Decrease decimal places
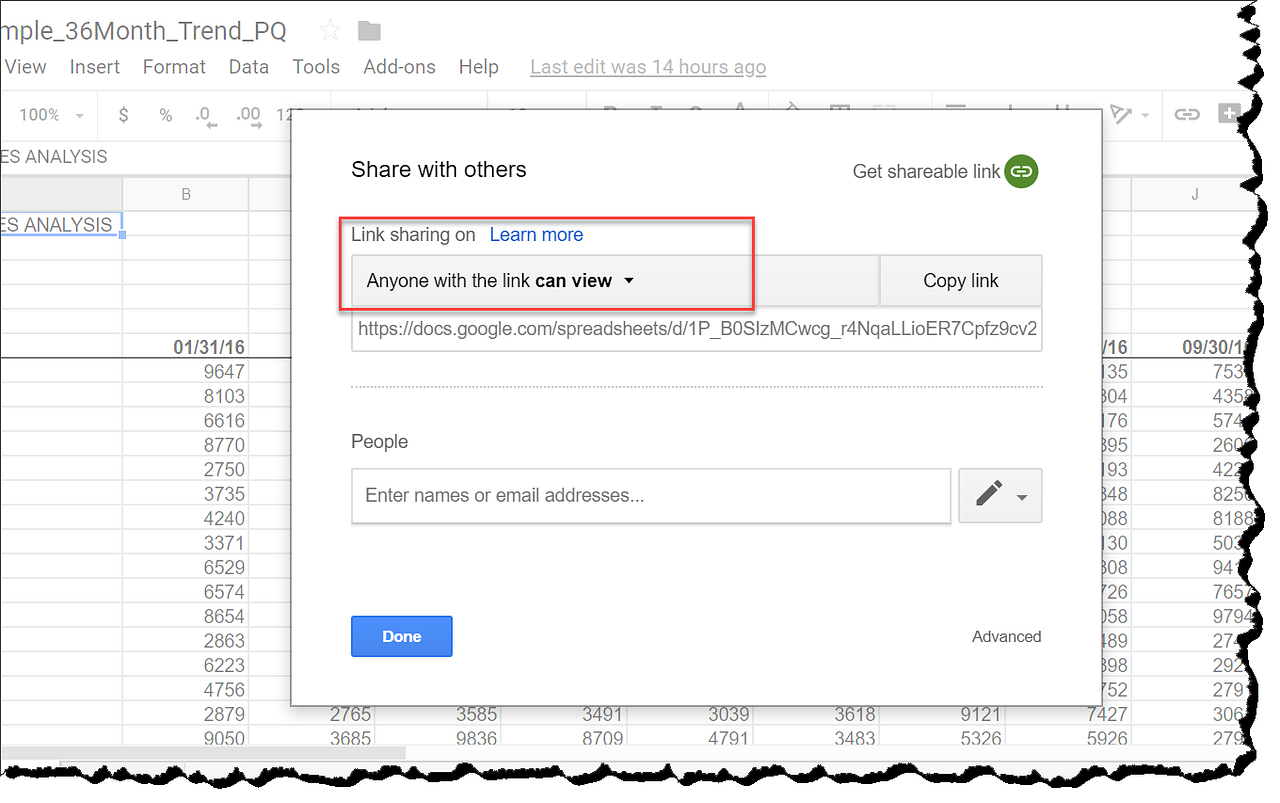This screenshot has width=1280, height=803. click(x=205, y=115)
